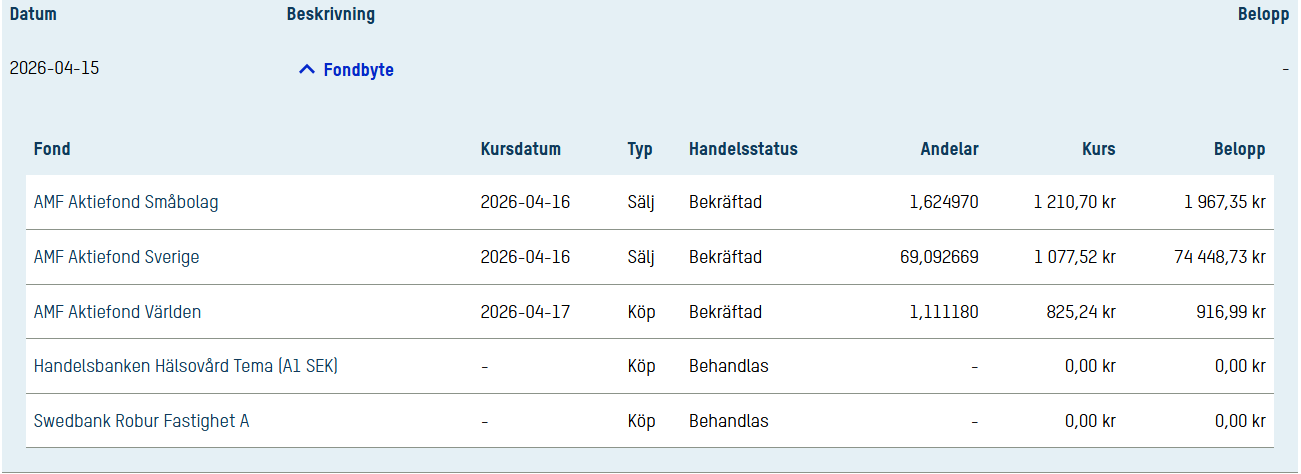Select the 69,092669 shares value
The width and height of the screenshot is (1301, 474).
pyautogui.click(x=939, y=257)
